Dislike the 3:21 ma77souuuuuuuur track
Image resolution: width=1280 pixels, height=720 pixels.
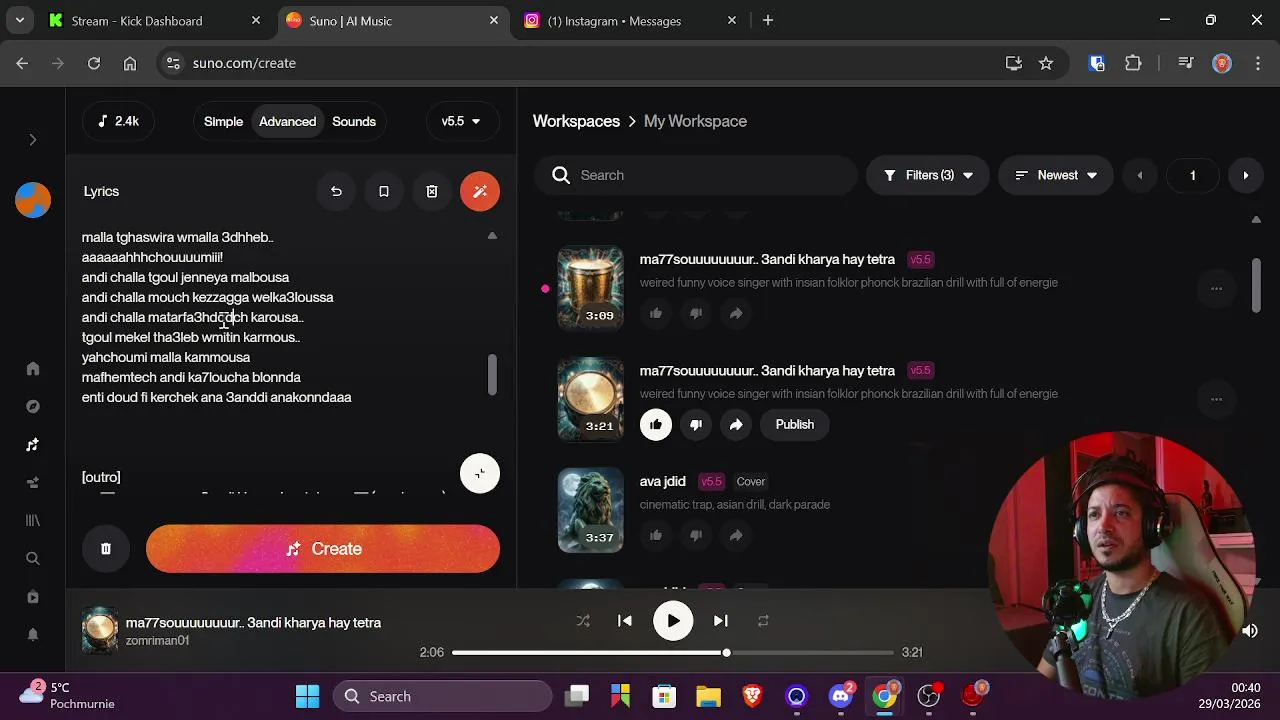tap(696, 425)
